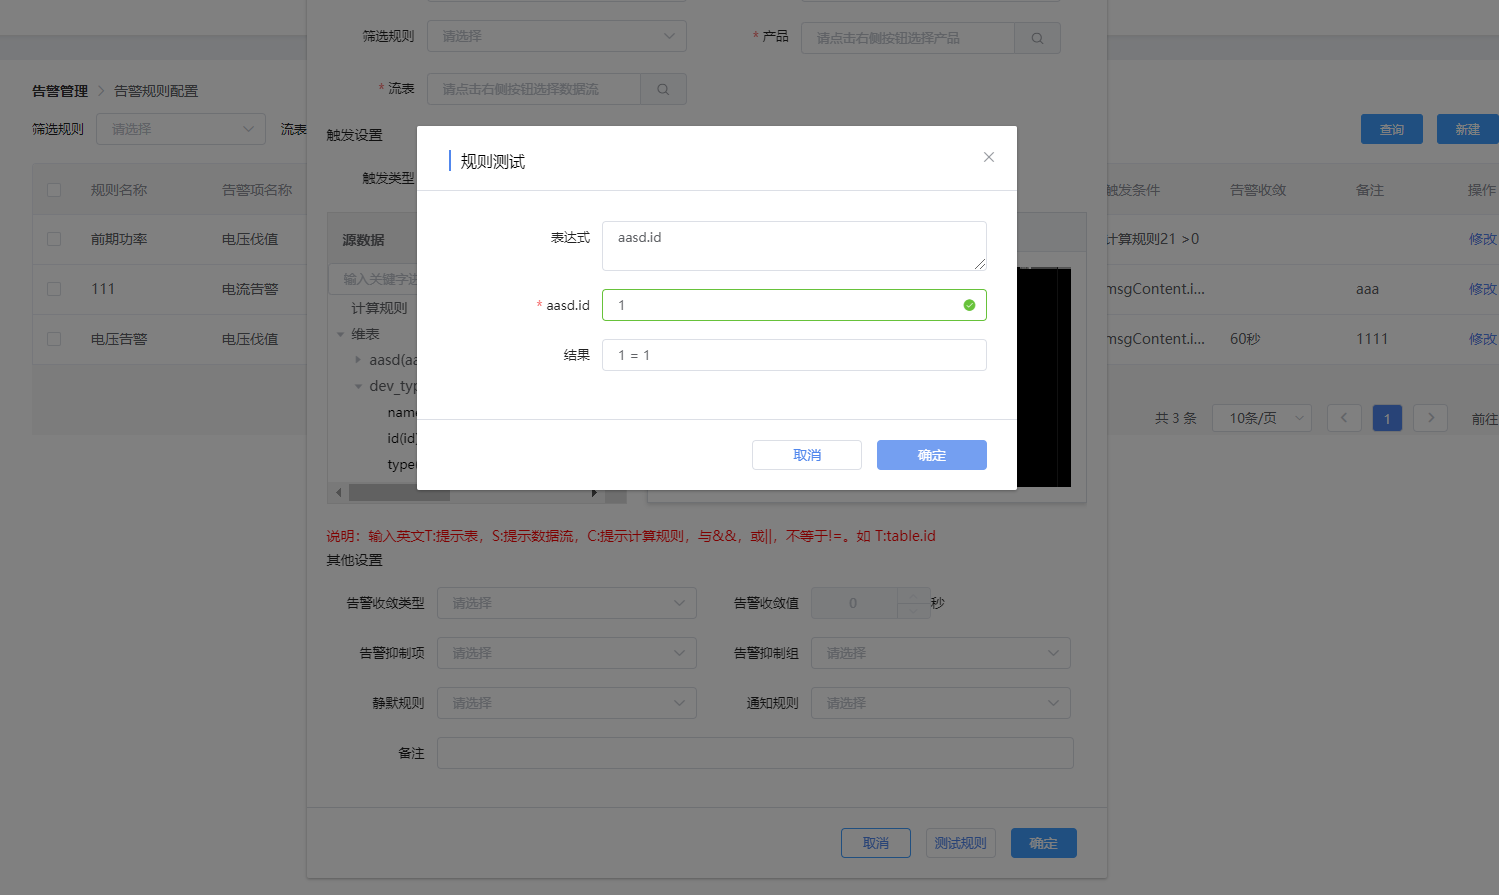Check the row checkbox for 111
The image size is (1499, 895).
[x=54, y=289]
